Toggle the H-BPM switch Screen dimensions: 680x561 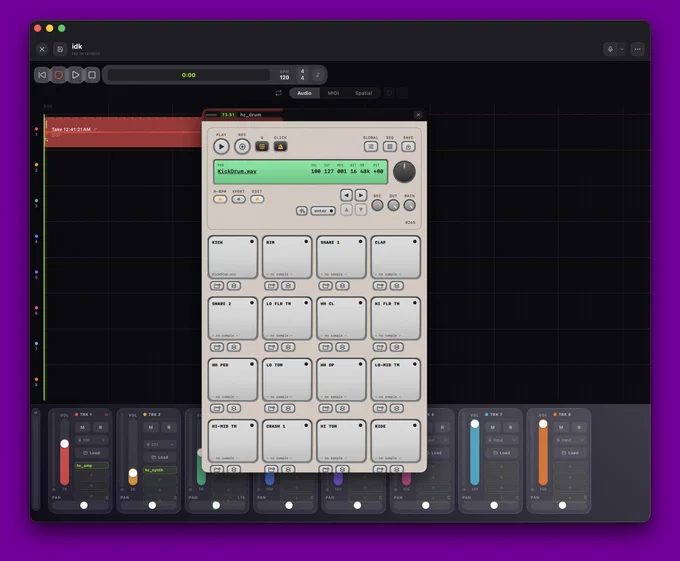coord(220,199)
